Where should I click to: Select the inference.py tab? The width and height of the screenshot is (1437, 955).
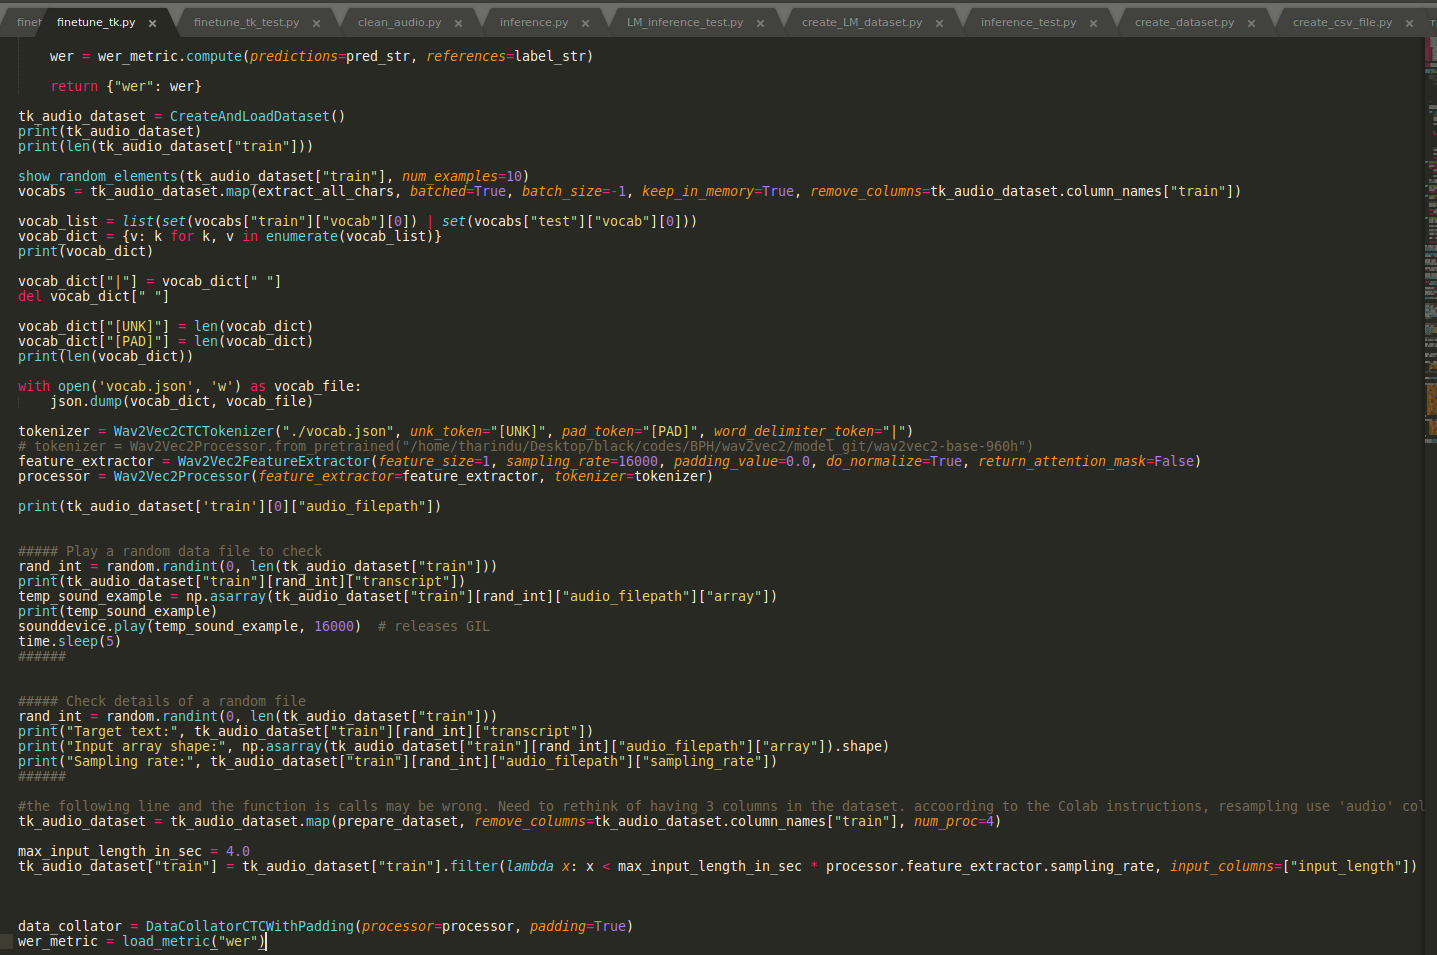point(534,22)
